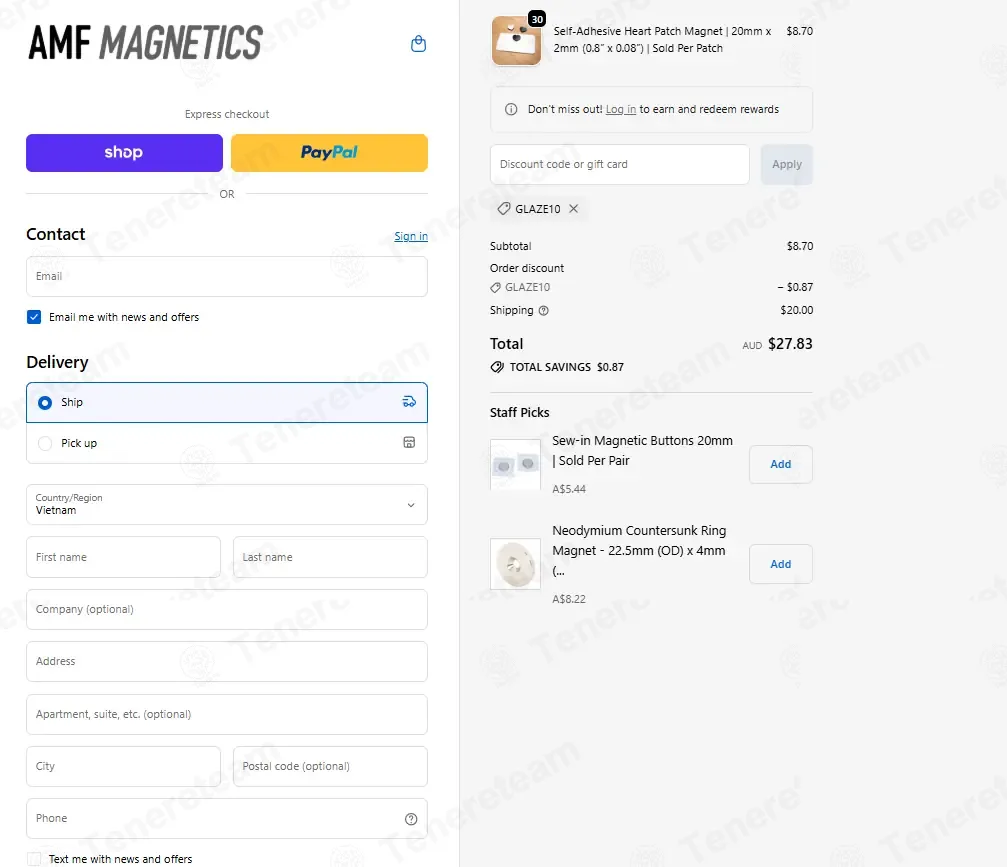Click the Log in rewards link
Viewport: 1007px width, 867px height.
pos(620,109)
